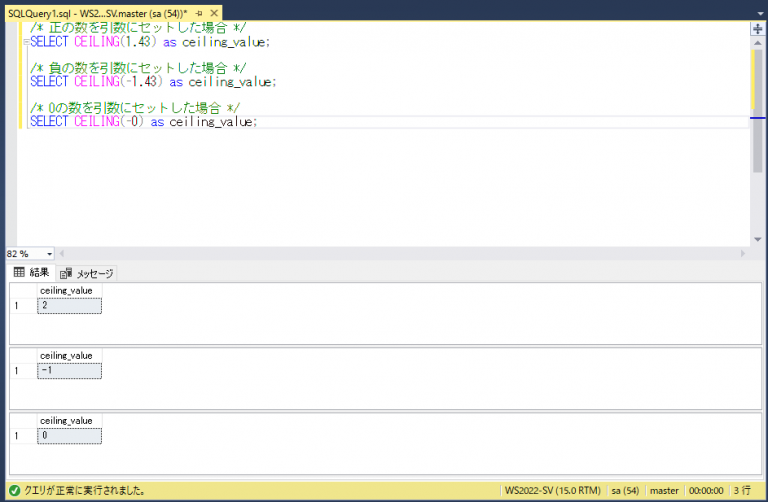Place cursor in the SELECT CEILING(1.43) line

pos(150,42)
